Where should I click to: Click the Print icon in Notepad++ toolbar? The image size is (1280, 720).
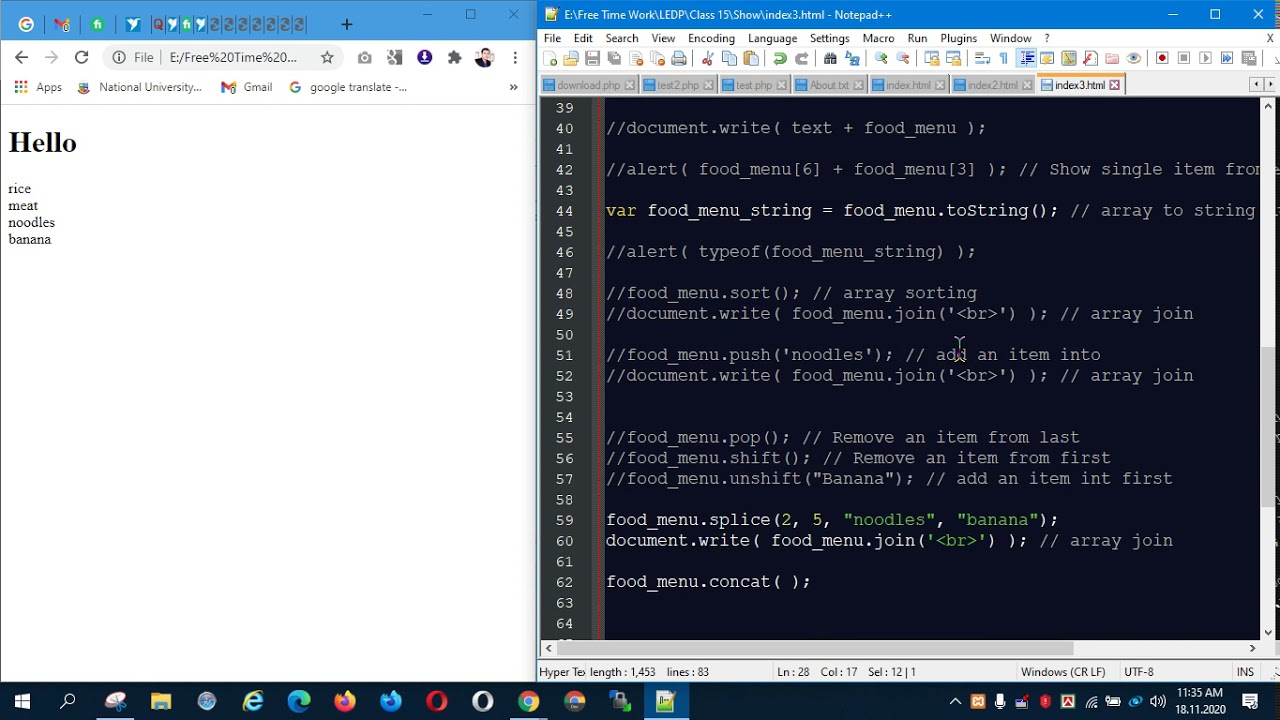679,58
